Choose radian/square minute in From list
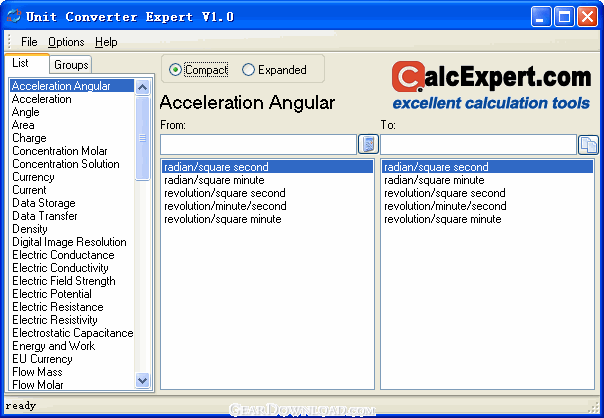 point(267,180)
